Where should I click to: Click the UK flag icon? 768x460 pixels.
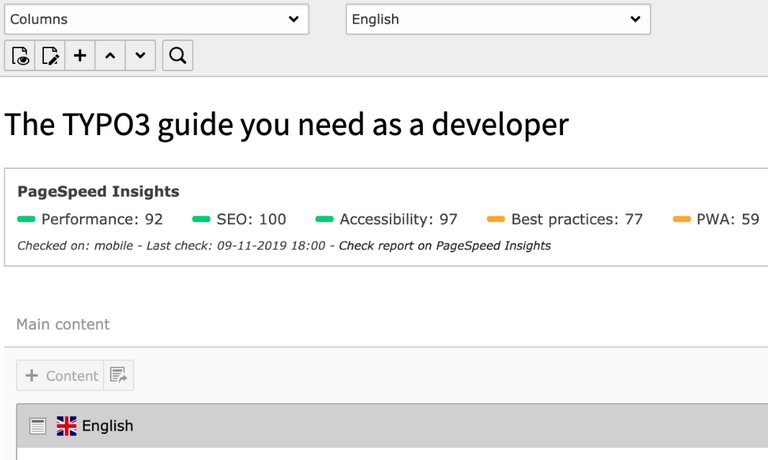click(x=67, y=426)
